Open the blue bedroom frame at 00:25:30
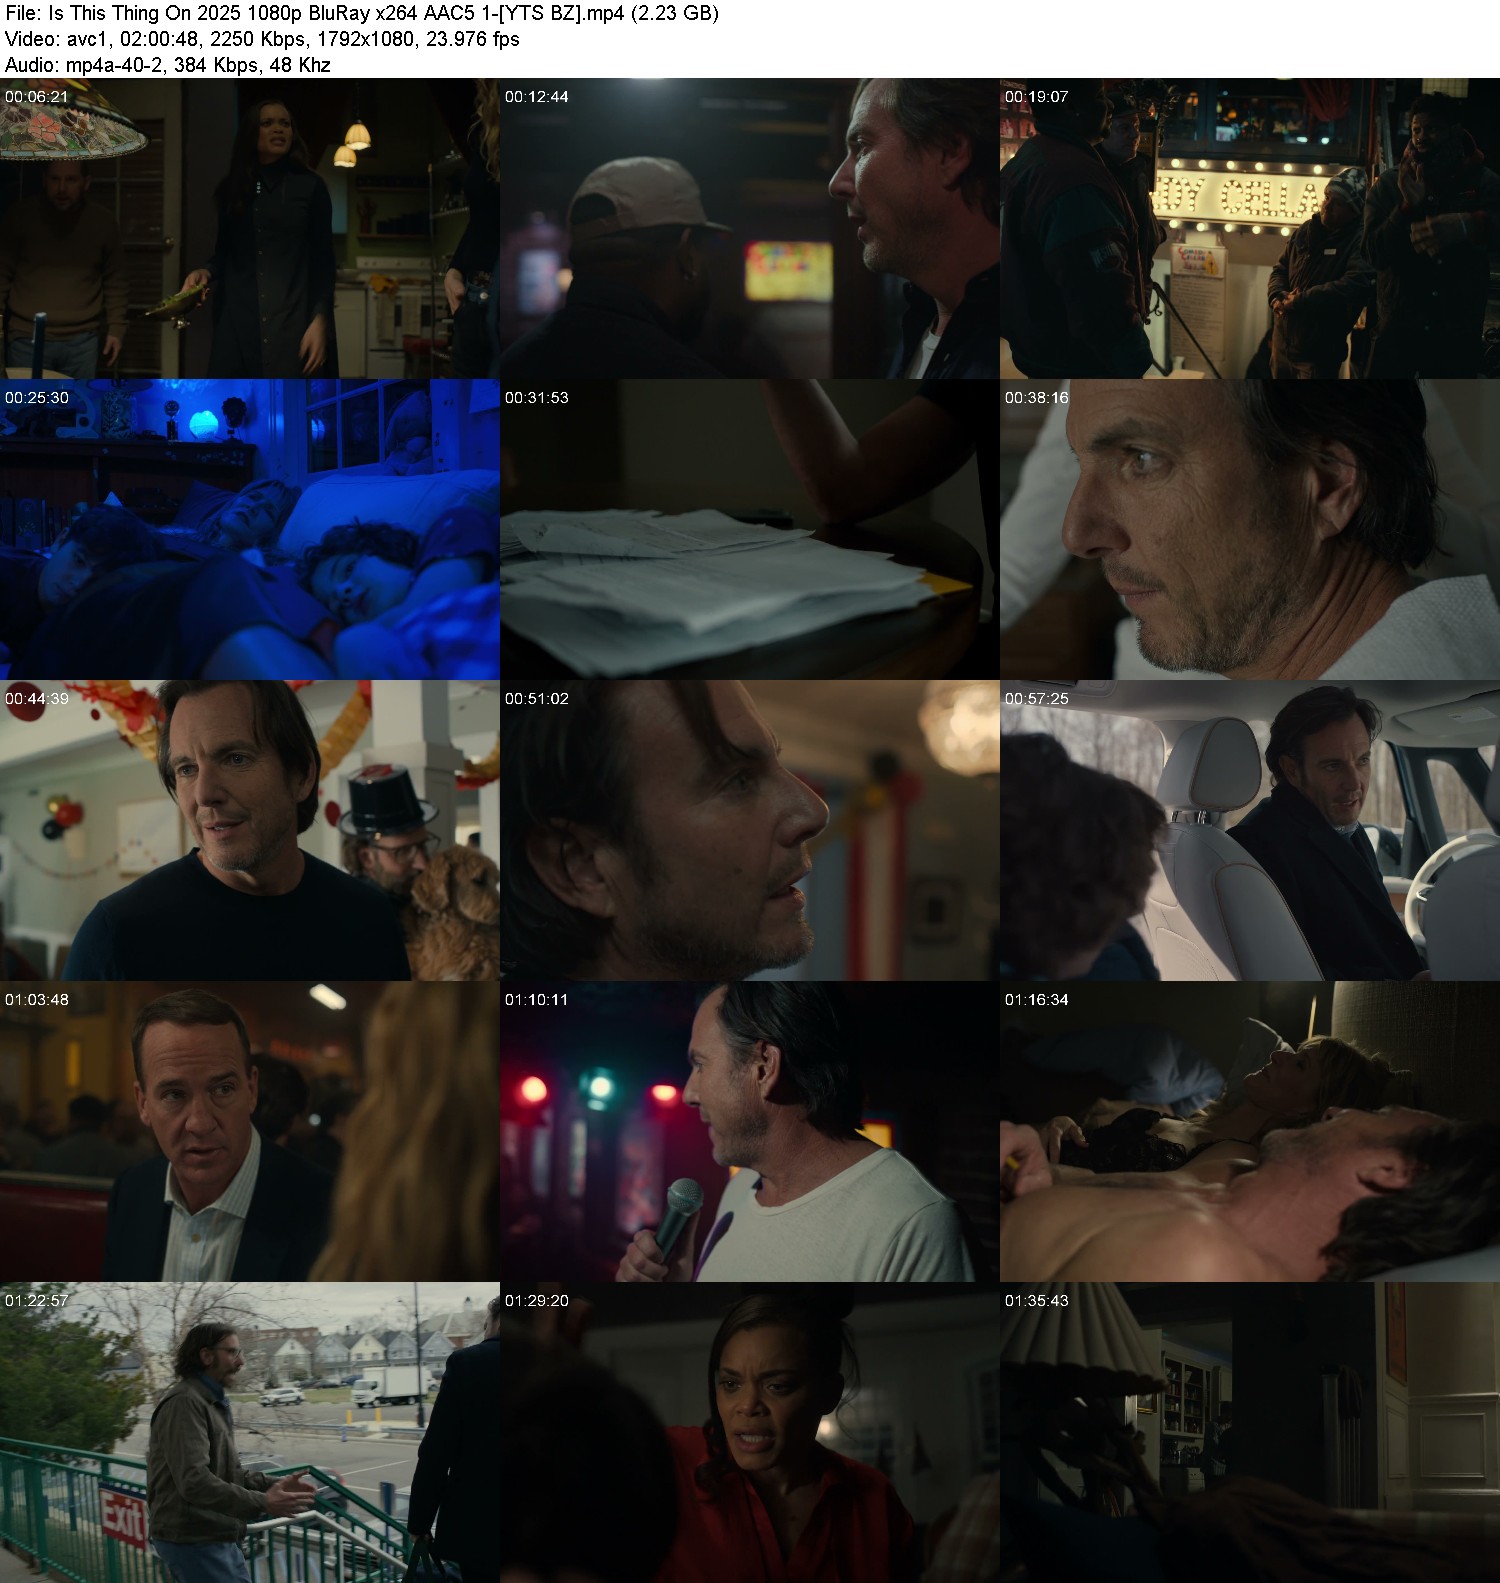The width and height of the screenshot is (1500, 1583). (250, 530)
